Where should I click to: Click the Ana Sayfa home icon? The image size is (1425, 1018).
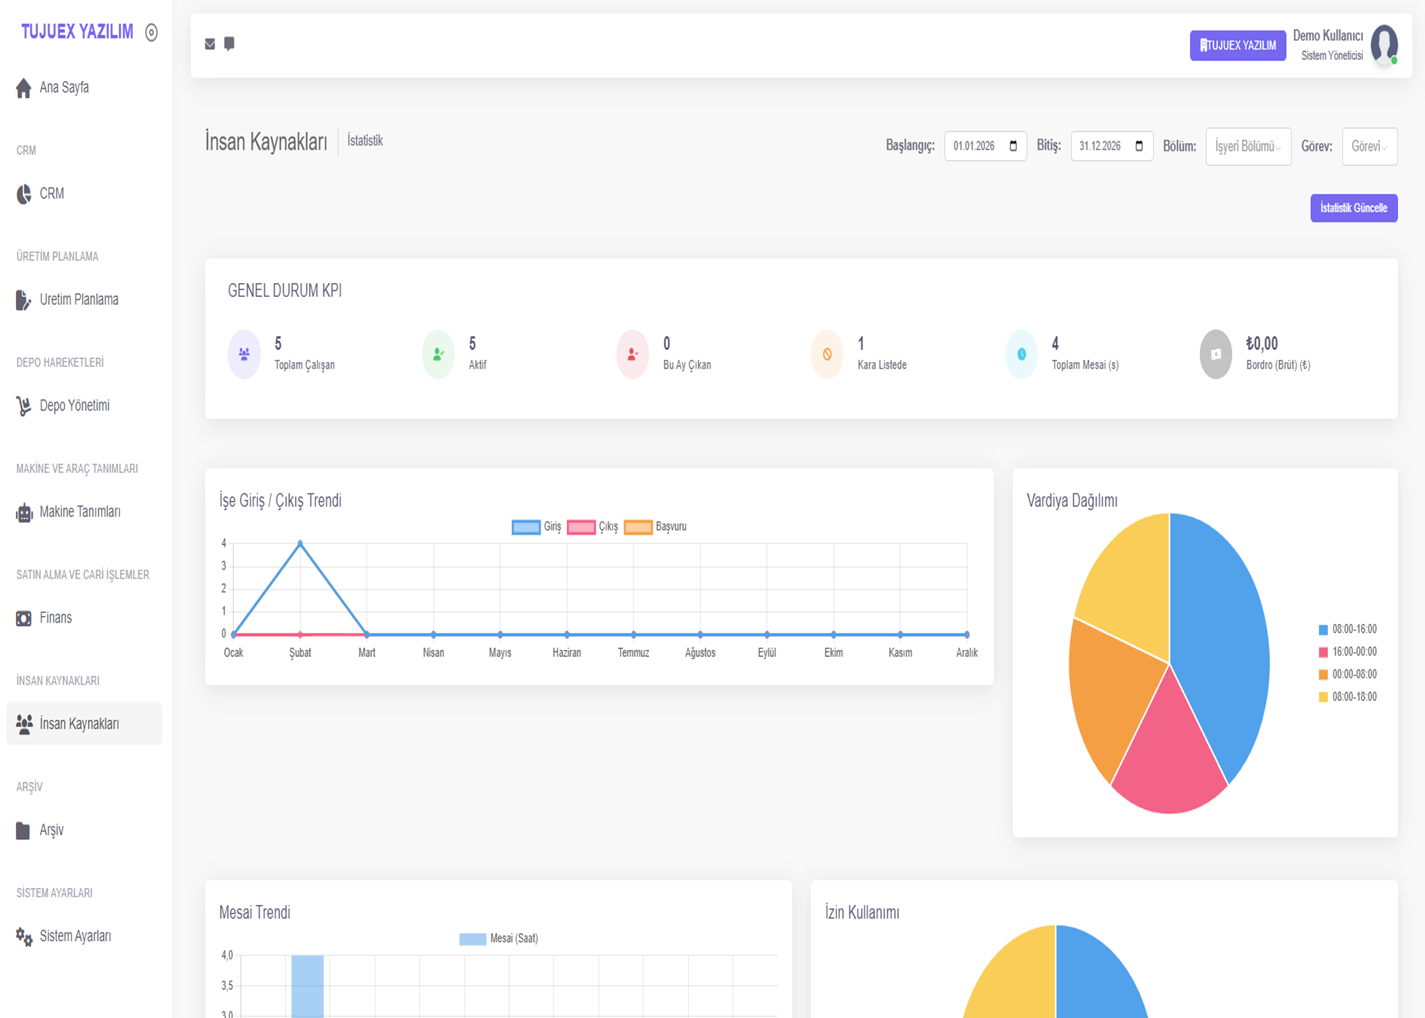pyautogui.click(x=24, y=88)
